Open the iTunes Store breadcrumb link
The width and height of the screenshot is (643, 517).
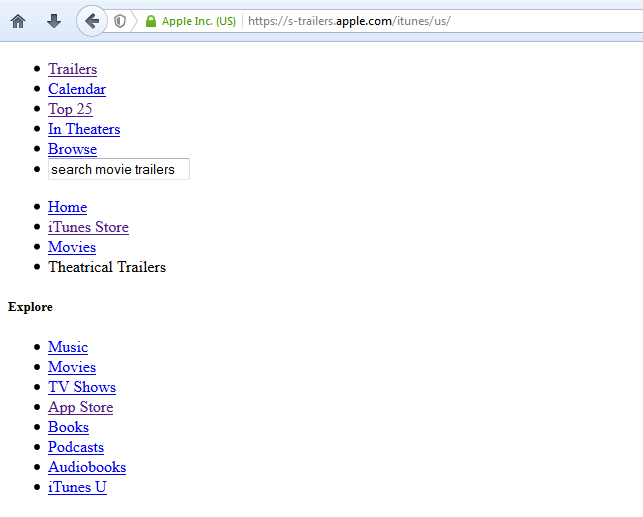pos(88,227)
